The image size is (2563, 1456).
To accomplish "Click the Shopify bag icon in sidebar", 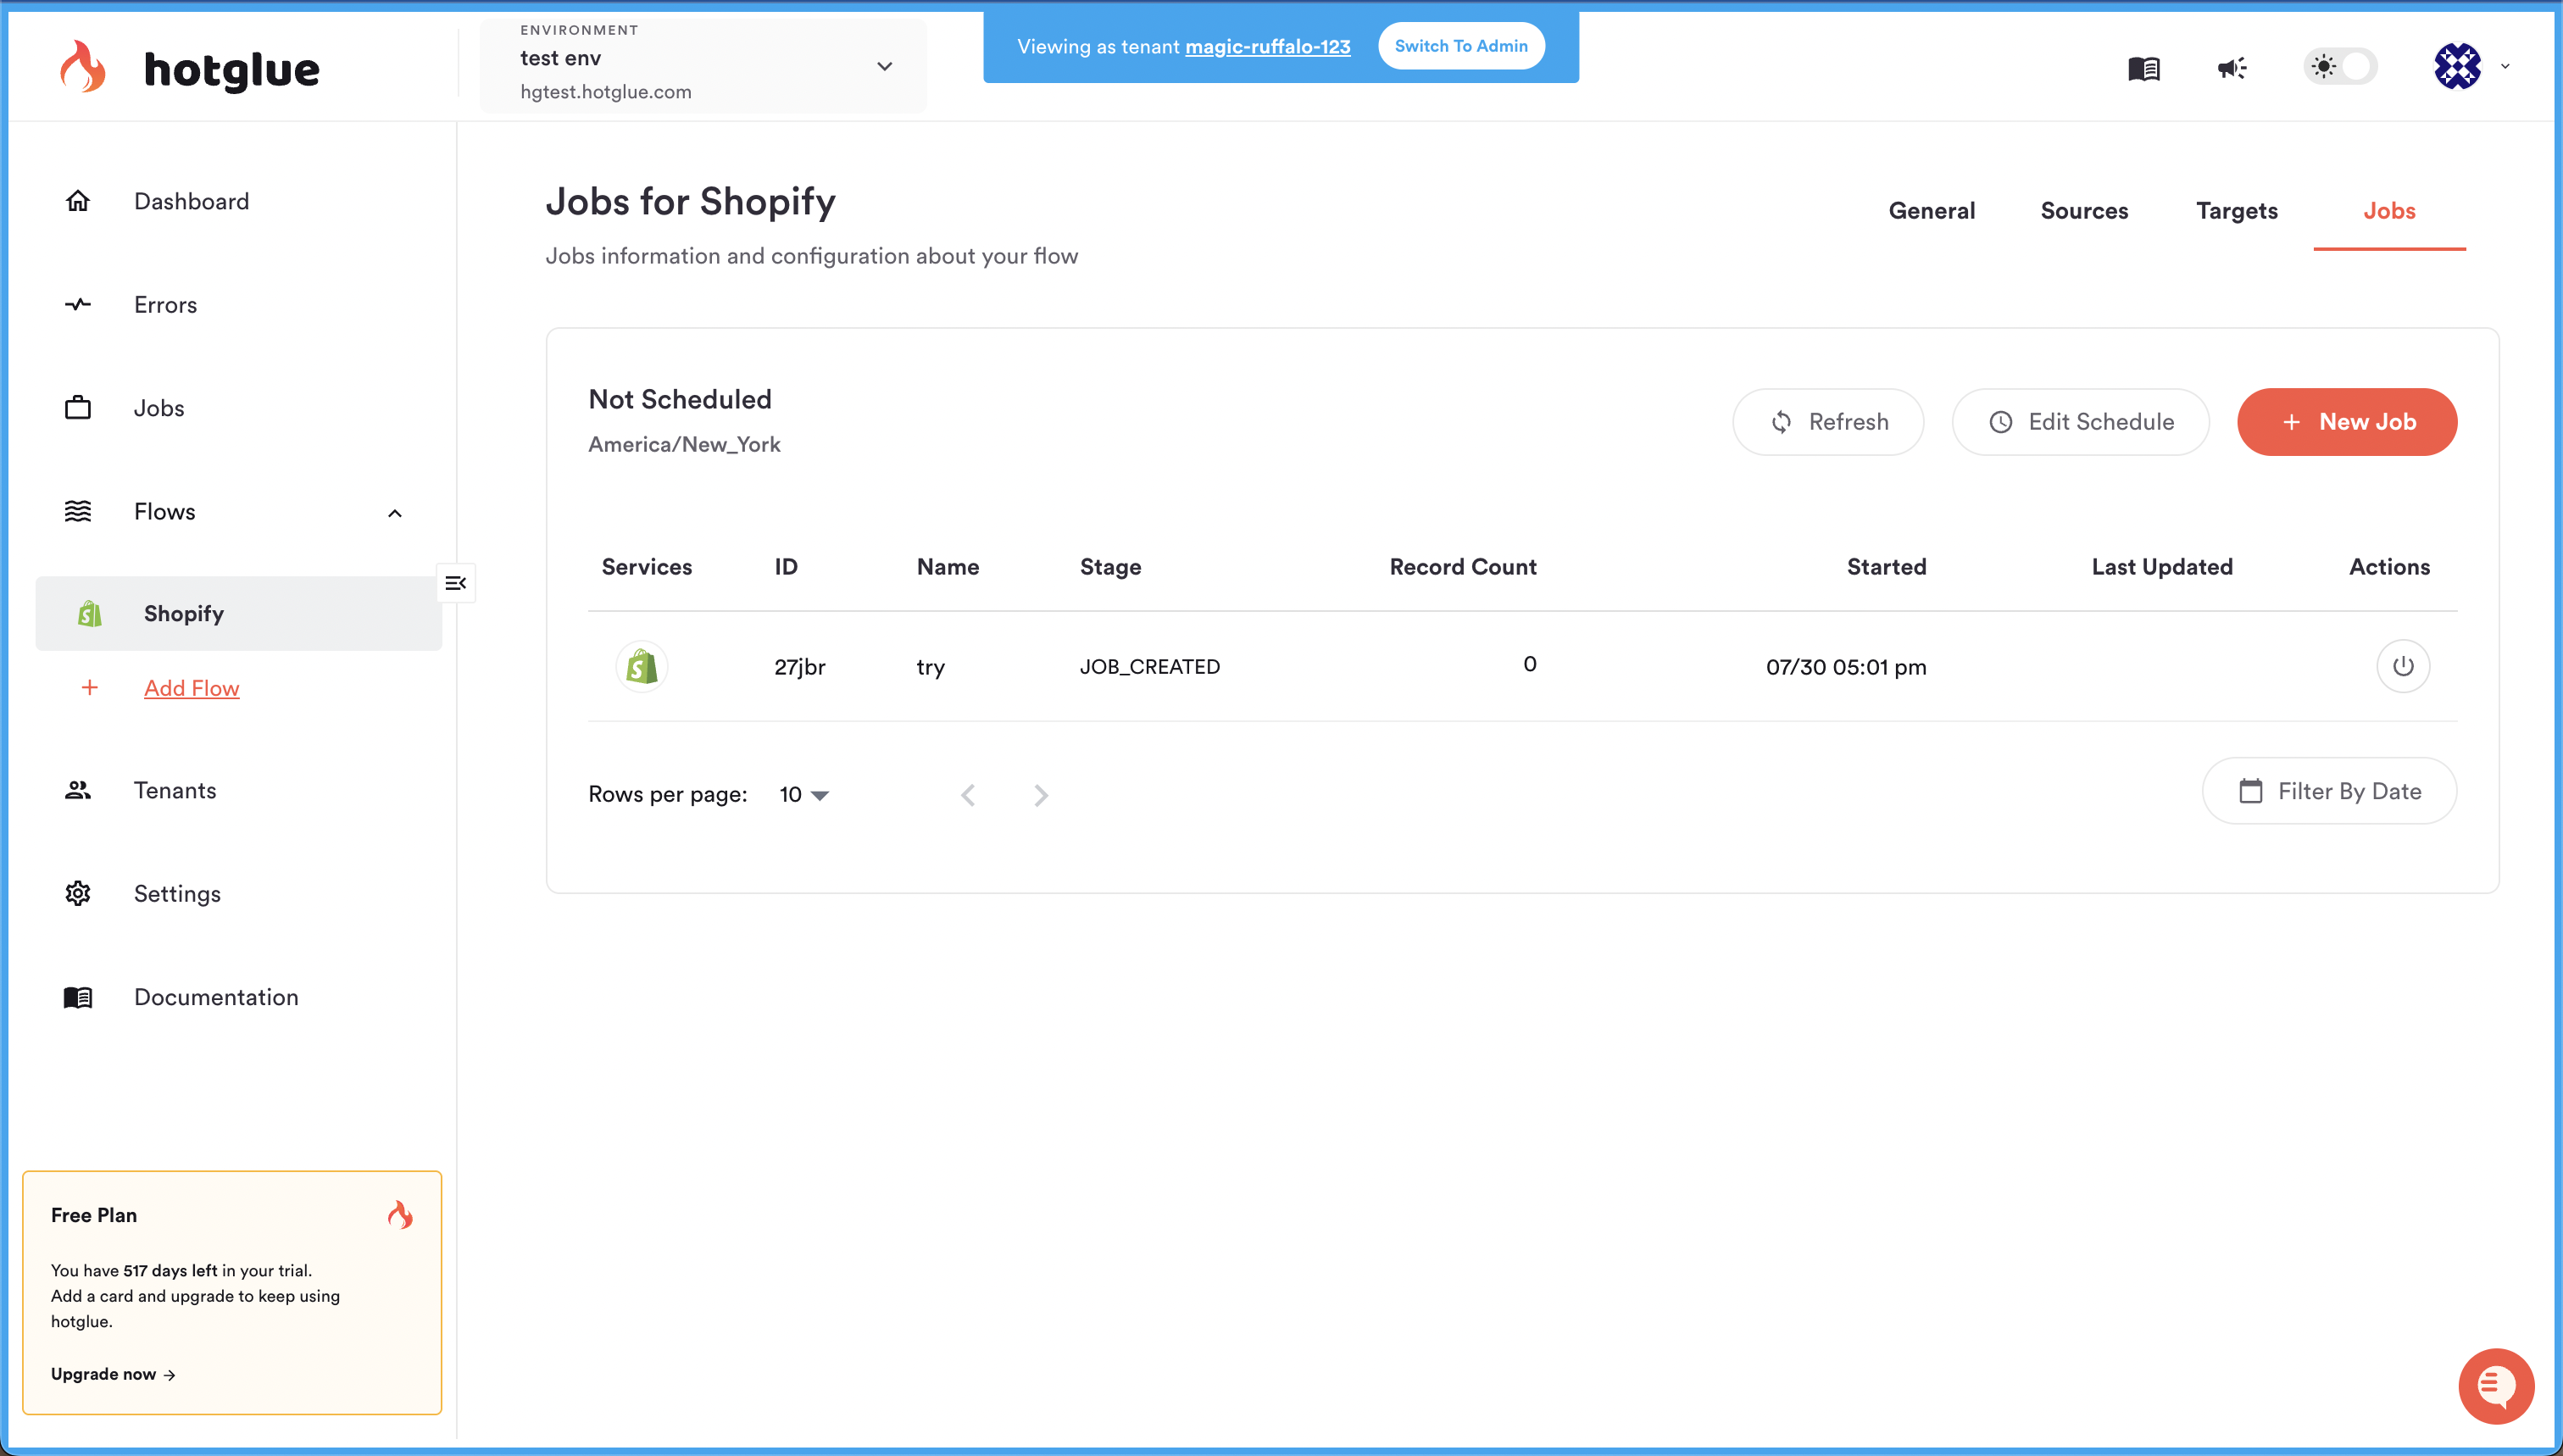I will pyautogui.click(x=90, y=613).
